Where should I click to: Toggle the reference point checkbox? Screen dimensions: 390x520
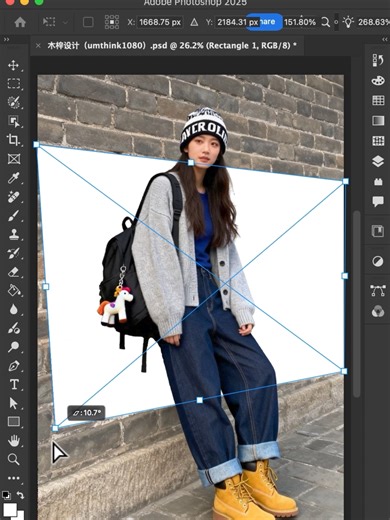[88, 22]
